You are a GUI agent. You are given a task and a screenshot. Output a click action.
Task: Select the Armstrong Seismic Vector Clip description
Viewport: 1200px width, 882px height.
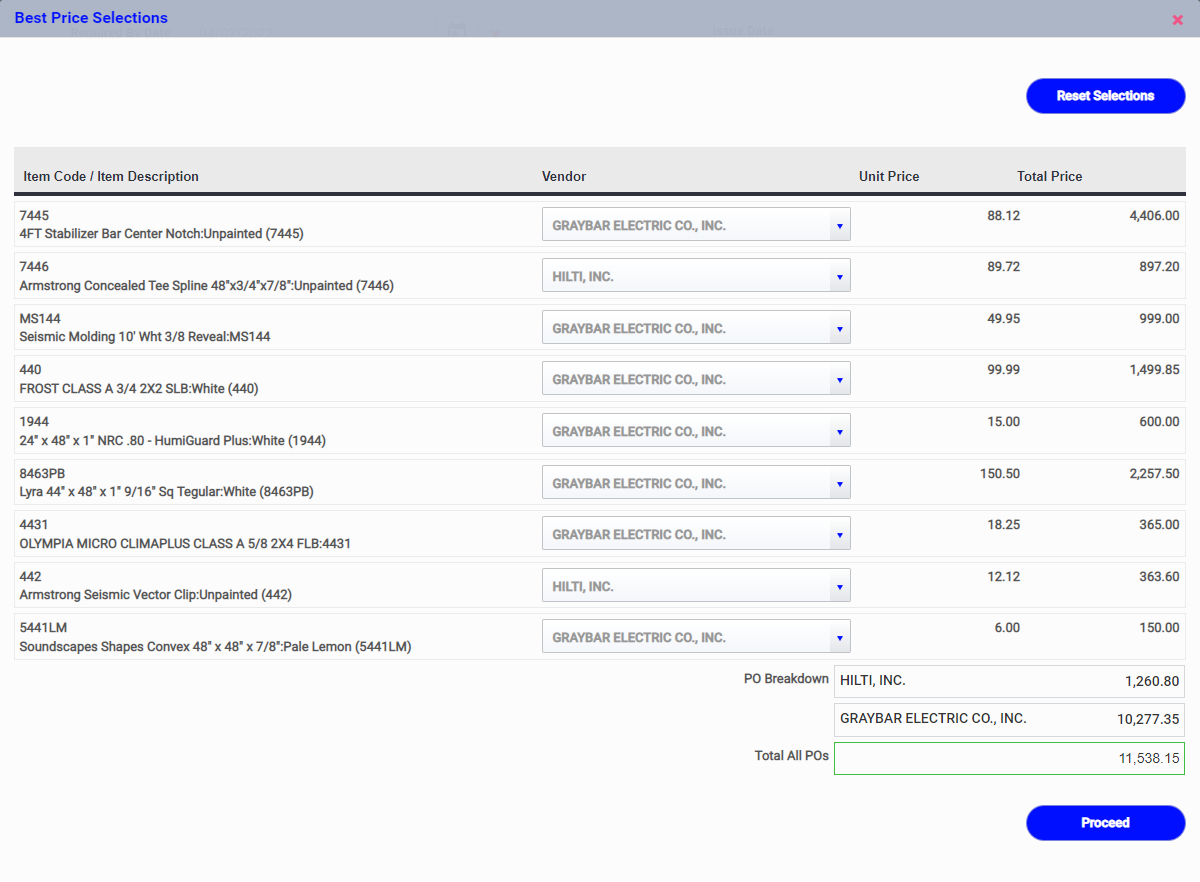[x=156, y=595]
